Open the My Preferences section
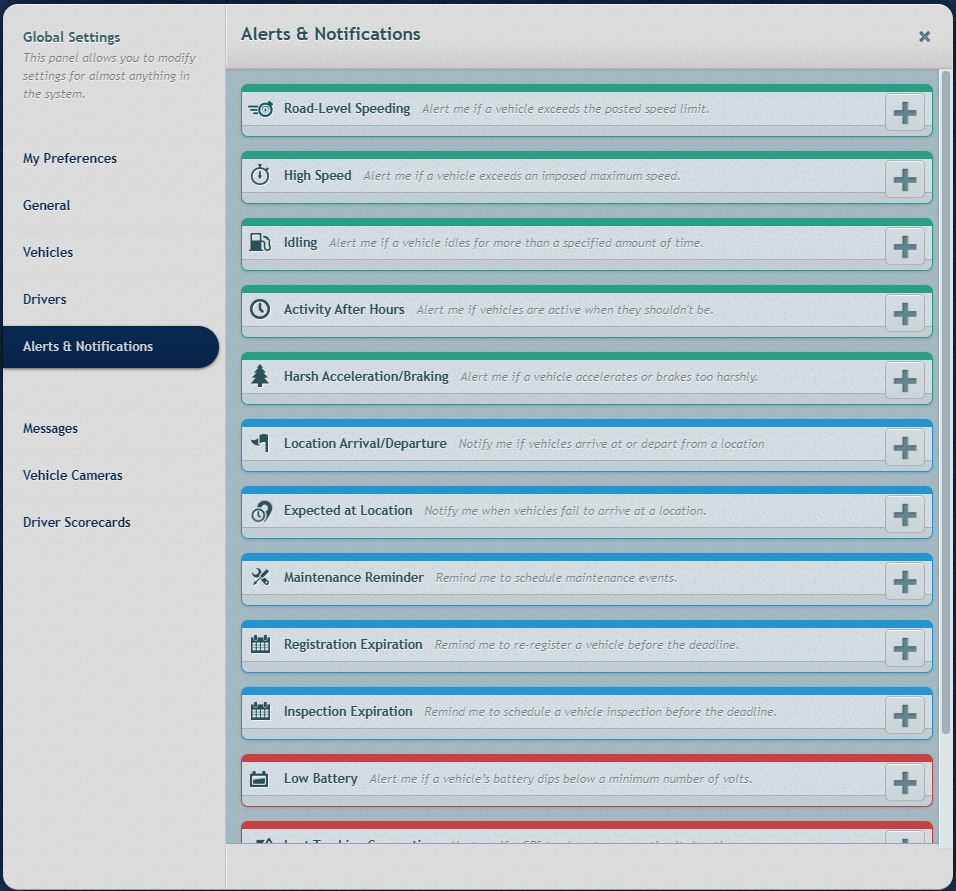The width and height of the screenshot is (956, 891). 70,158
